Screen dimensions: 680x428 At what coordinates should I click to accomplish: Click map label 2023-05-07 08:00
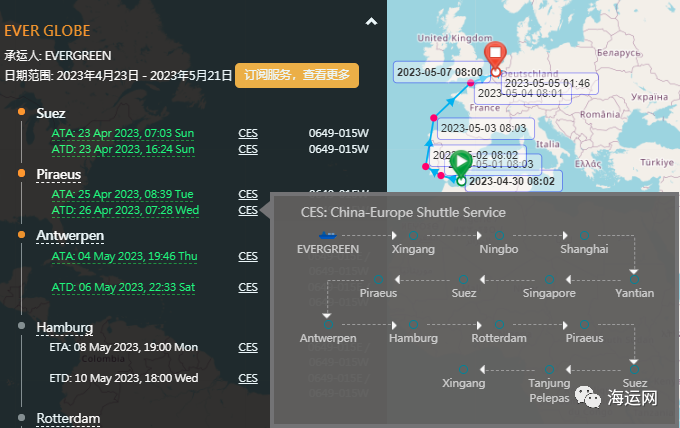click(x=440, y=72)
